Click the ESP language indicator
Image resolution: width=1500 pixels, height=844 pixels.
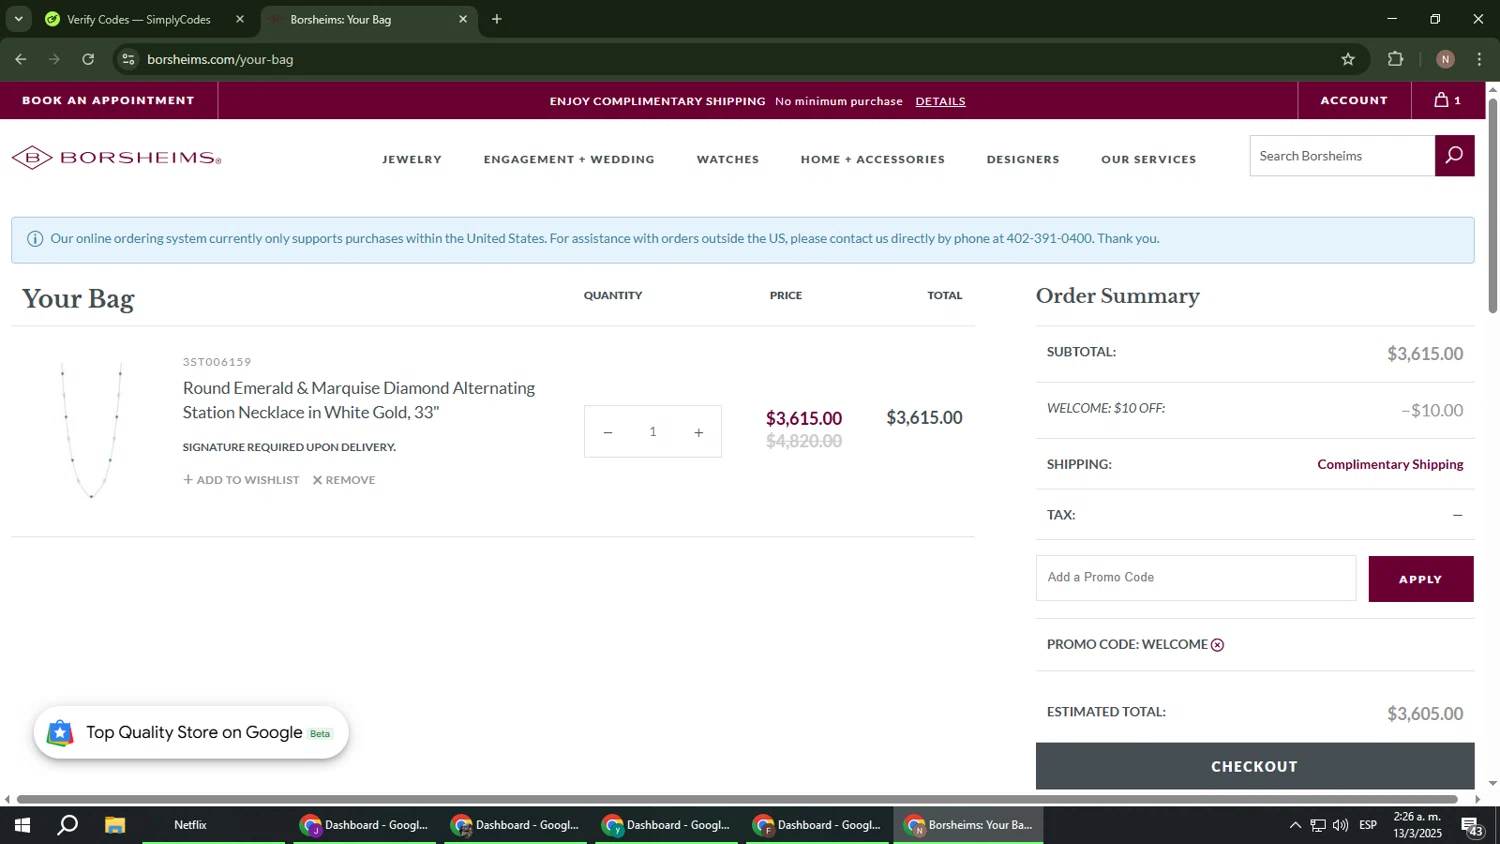pos(1368,825)
